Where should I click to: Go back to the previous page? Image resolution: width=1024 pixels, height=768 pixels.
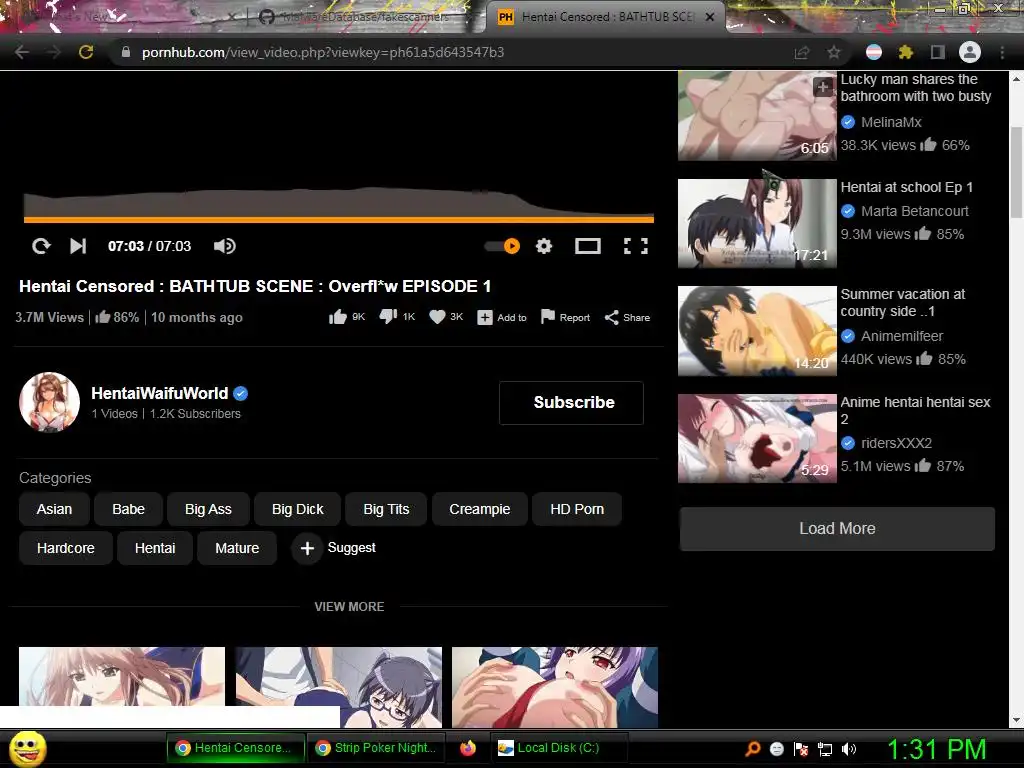(22, 52)
